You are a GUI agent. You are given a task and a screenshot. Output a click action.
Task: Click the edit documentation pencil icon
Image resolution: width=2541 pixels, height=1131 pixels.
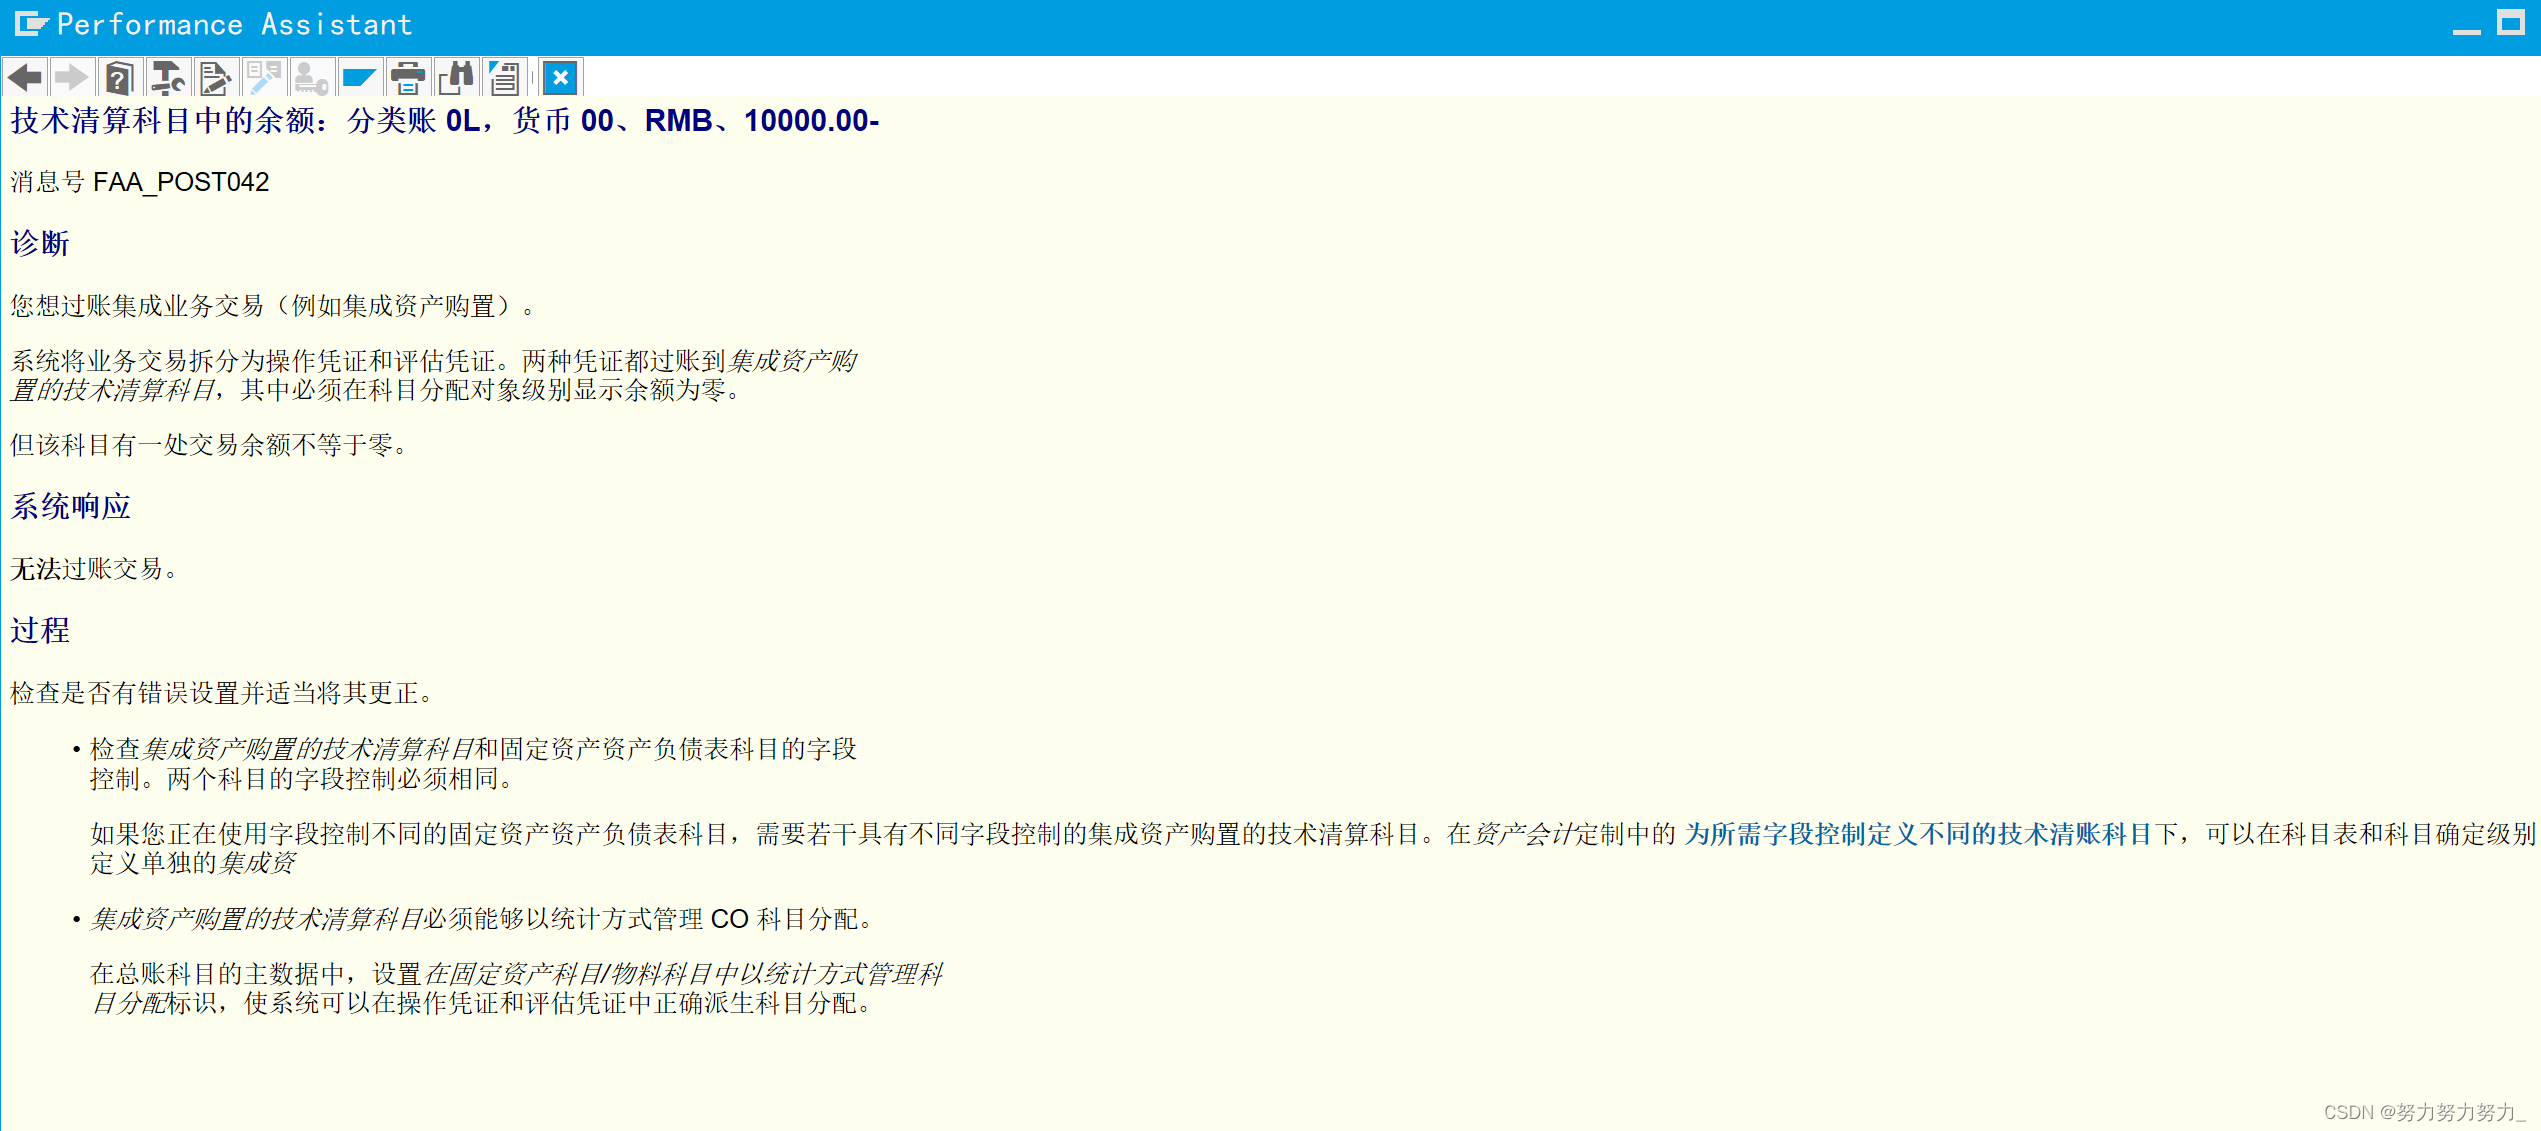click(x=215, y=77)
